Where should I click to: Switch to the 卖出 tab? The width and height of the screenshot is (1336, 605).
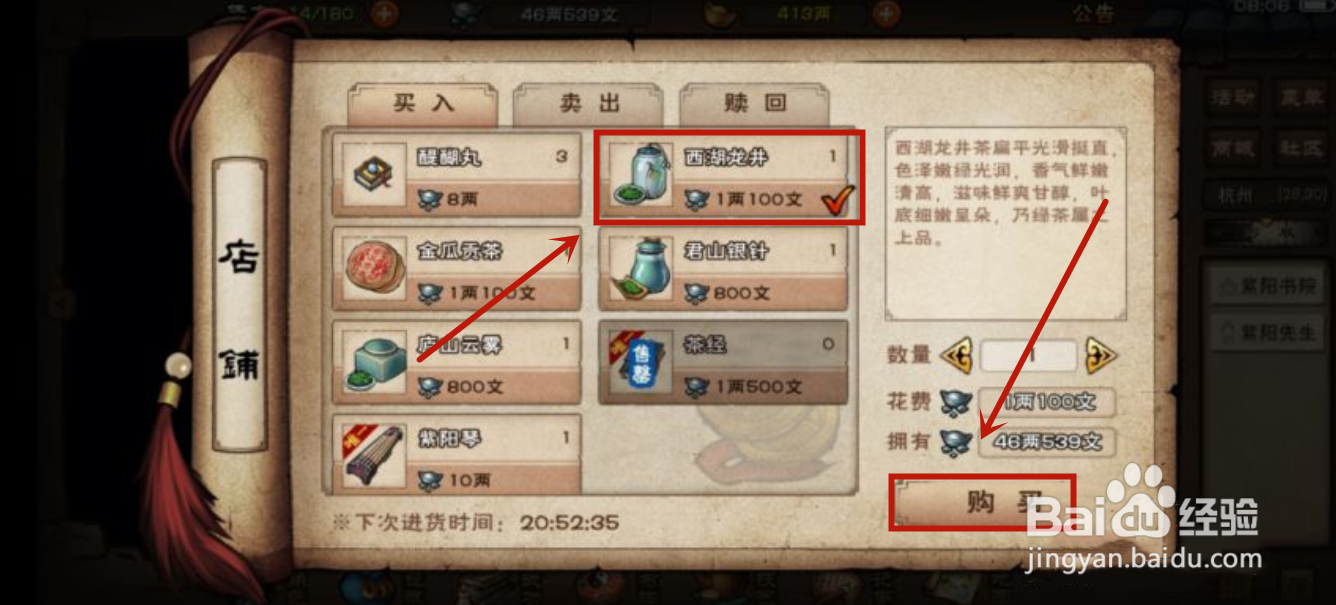click(589, 103)
